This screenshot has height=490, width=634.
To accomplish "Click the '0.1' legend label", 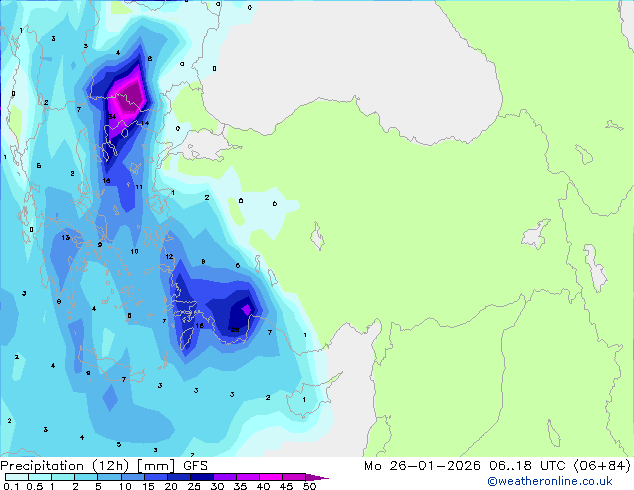I will click(11, 486).
